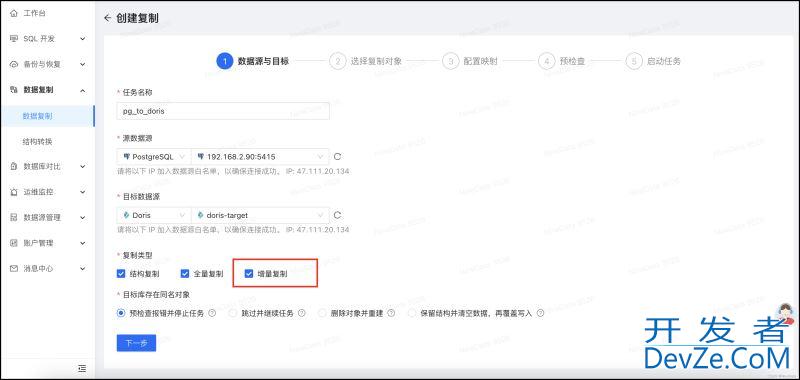Show help for 跳过并继续任务
The image size is (800, 380).
[x=302, y=313]
